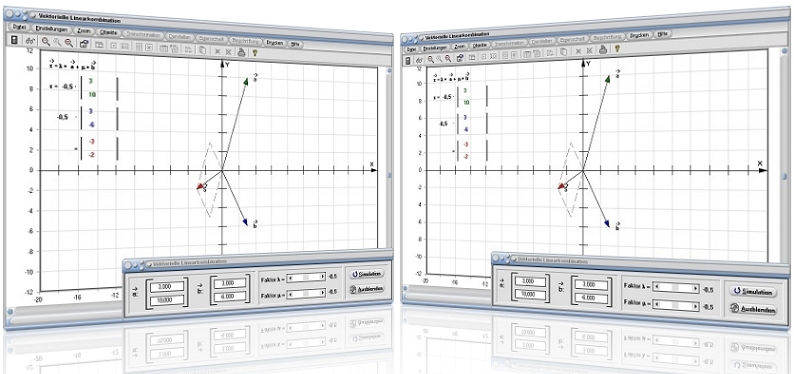Viewport: 794px width, 374px height.
Task: Click the left window's vertical scrollbar thumb
Action: [x=390, y=175]
